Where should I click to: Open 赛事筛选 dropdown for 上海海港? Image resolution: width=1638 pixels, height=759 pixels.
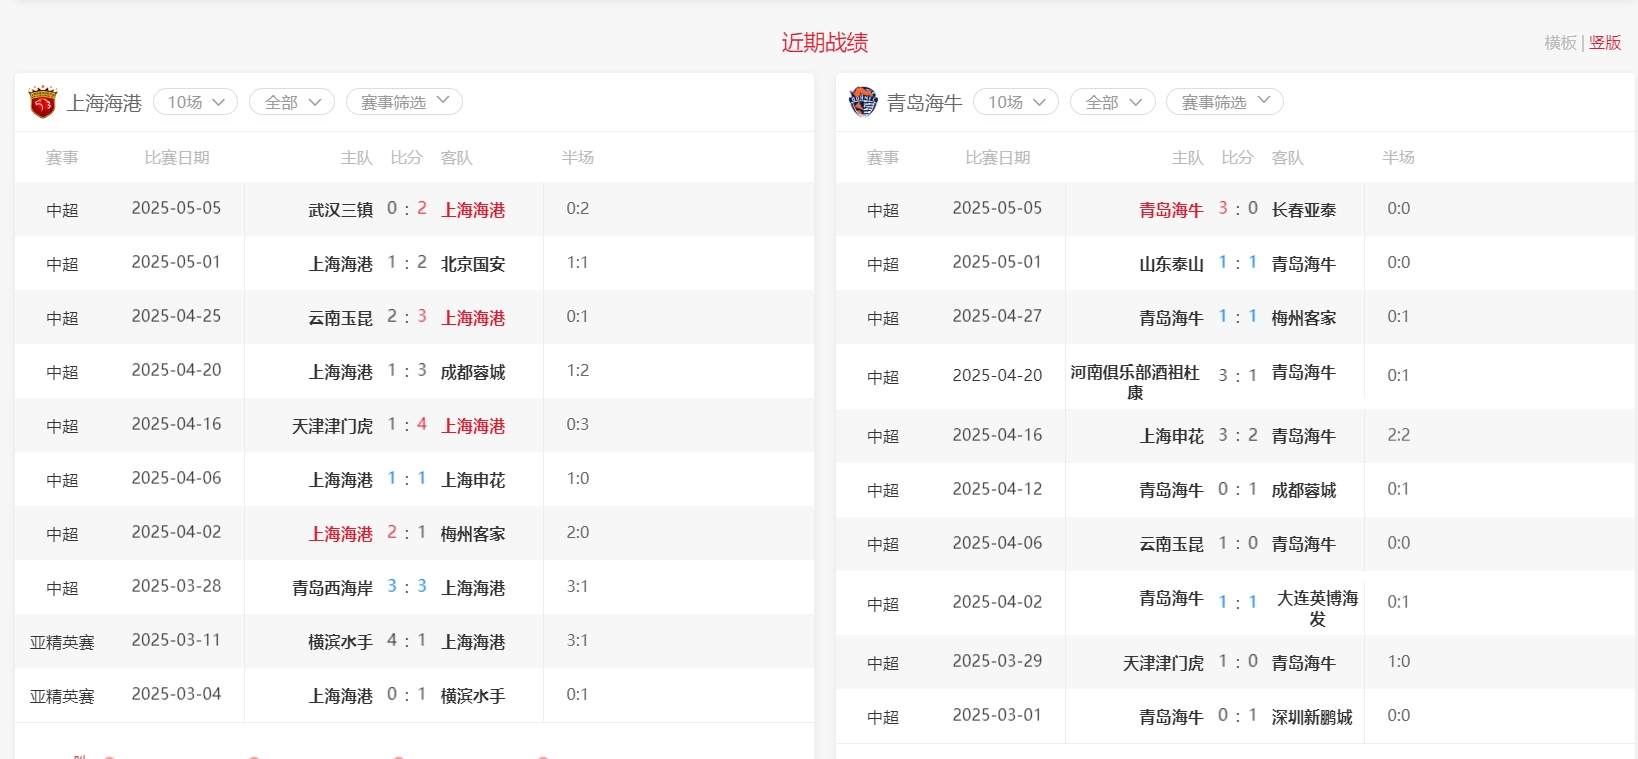pos(404,102)
